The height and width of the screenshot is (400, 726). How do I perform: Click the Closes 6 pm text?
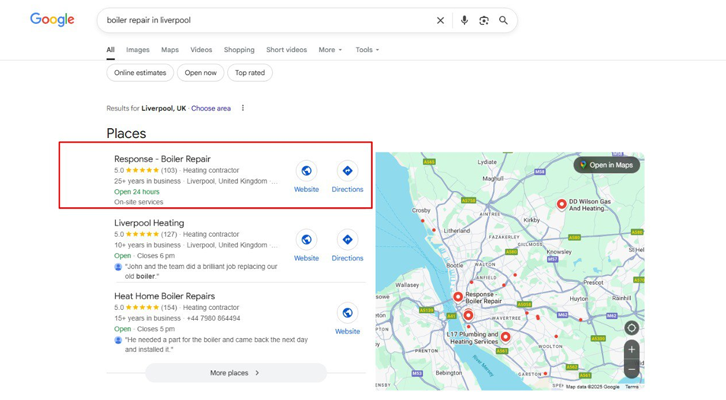click(156, 256)
